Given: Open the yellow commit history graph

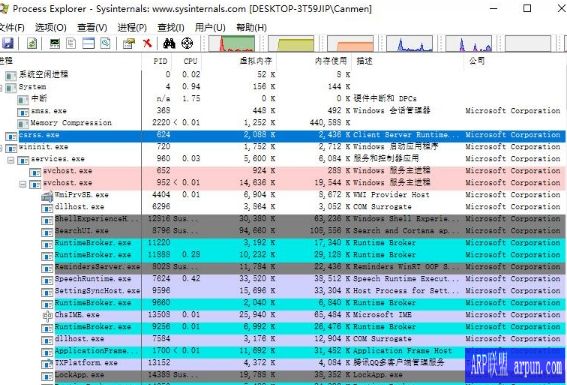Looking at the screenshot, I should pos(291,43).
